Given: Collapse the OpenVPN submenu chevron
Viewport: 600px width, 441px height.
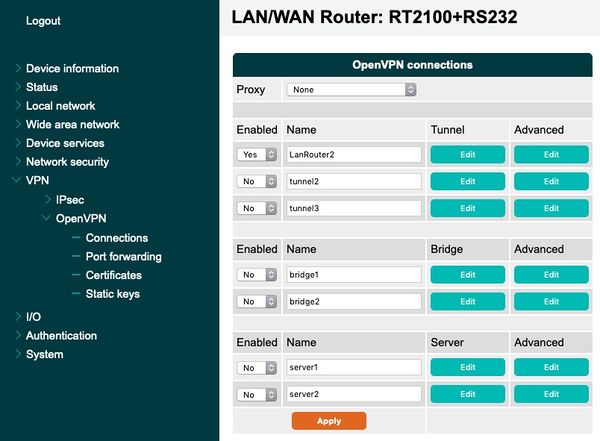Looking at the screenshot, I should [x=47, y=218].
